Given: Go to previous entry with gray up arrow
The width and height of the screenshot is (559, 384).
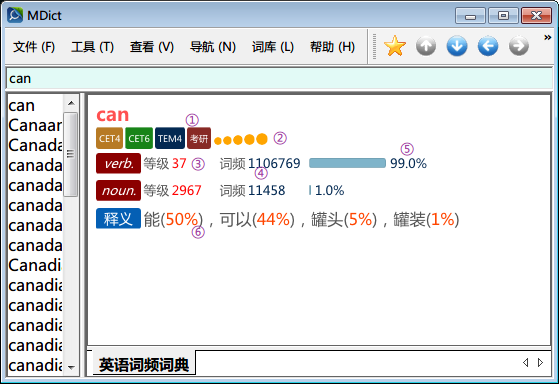Looking at the screenshot, I should (x=426, y=46).
